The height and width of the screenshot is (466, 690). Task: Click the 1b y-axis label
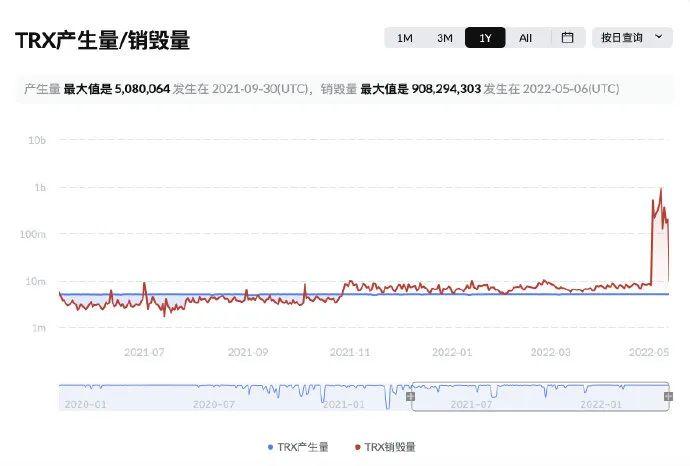pos(40,188)
